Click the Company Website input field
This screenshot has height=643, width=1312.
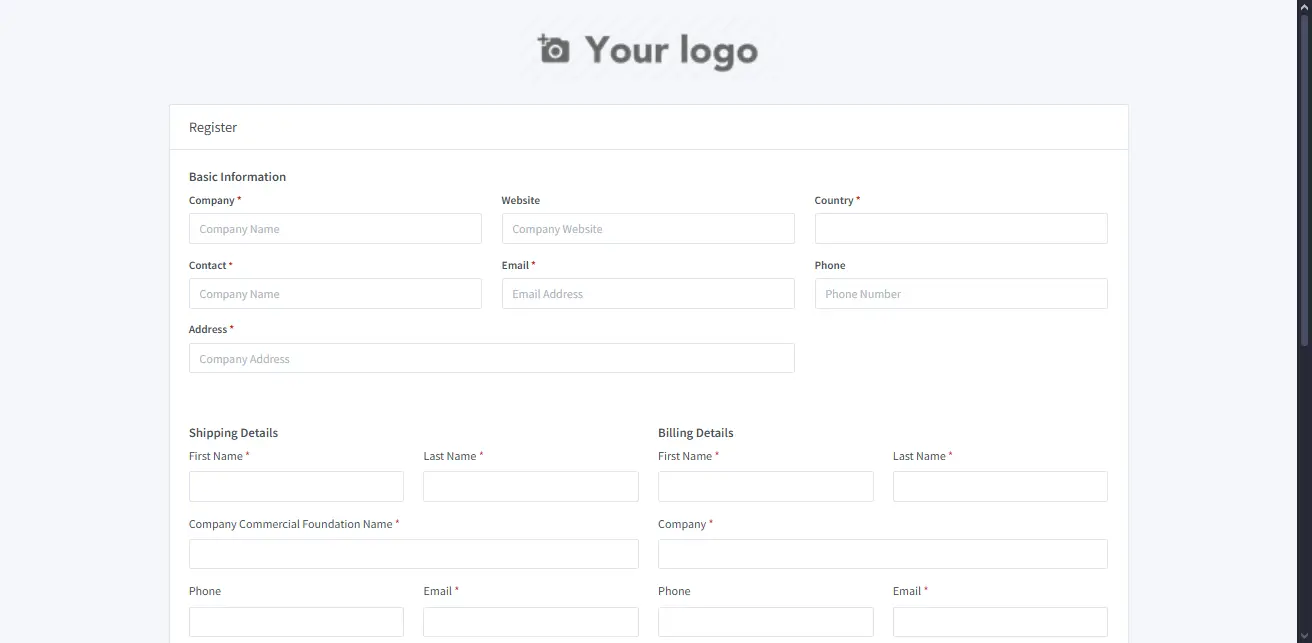tap(648, 228)
